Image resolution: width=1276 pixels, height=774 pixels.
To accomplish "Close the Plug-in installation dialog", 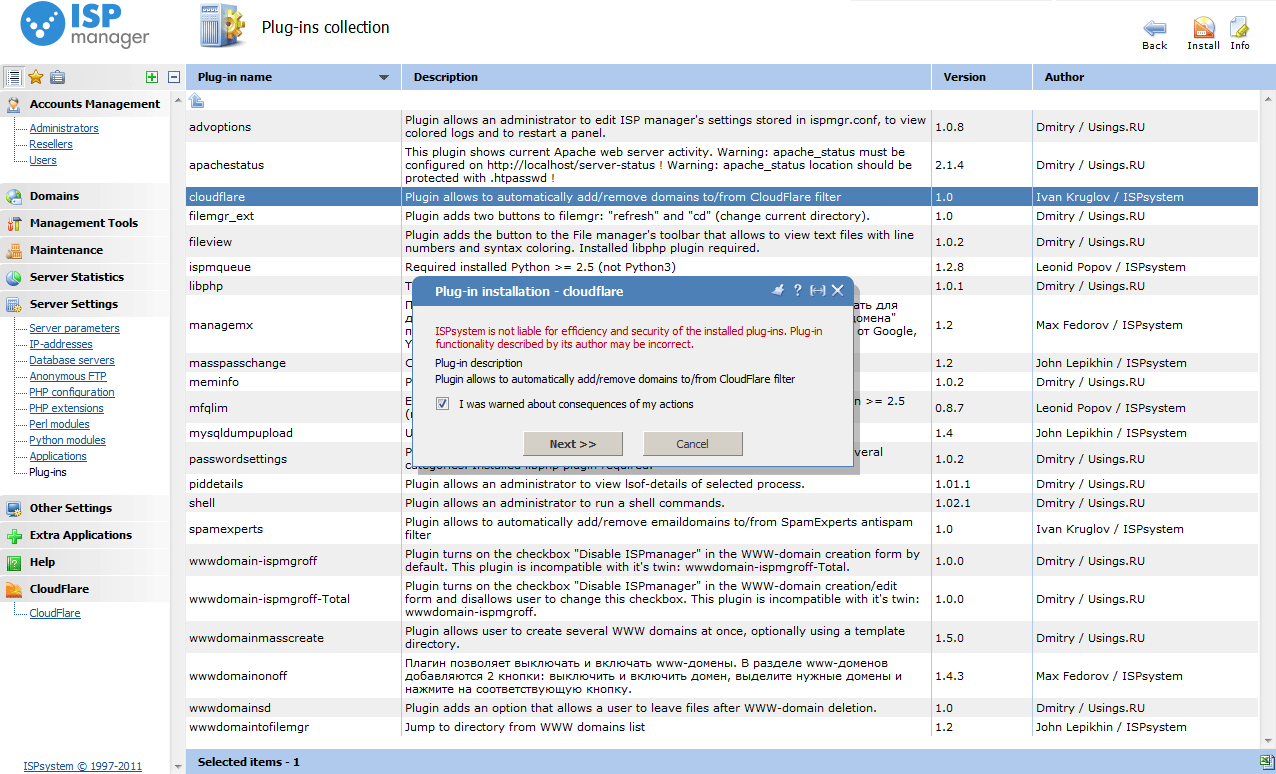I will (838, 290).
